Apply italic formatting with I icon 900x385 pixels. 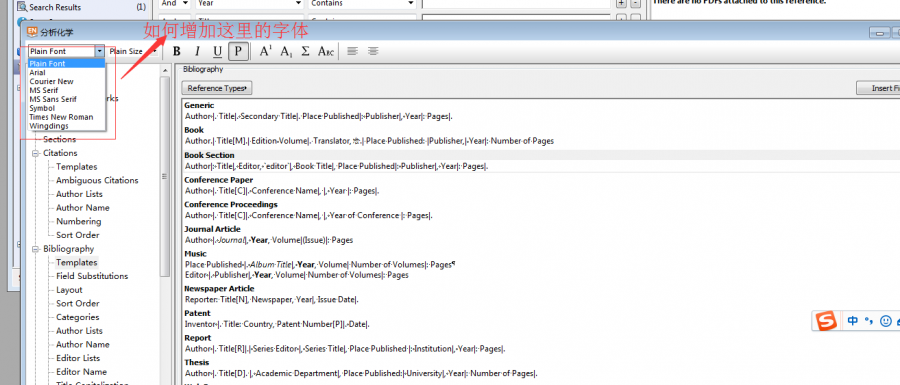(197, 52)
